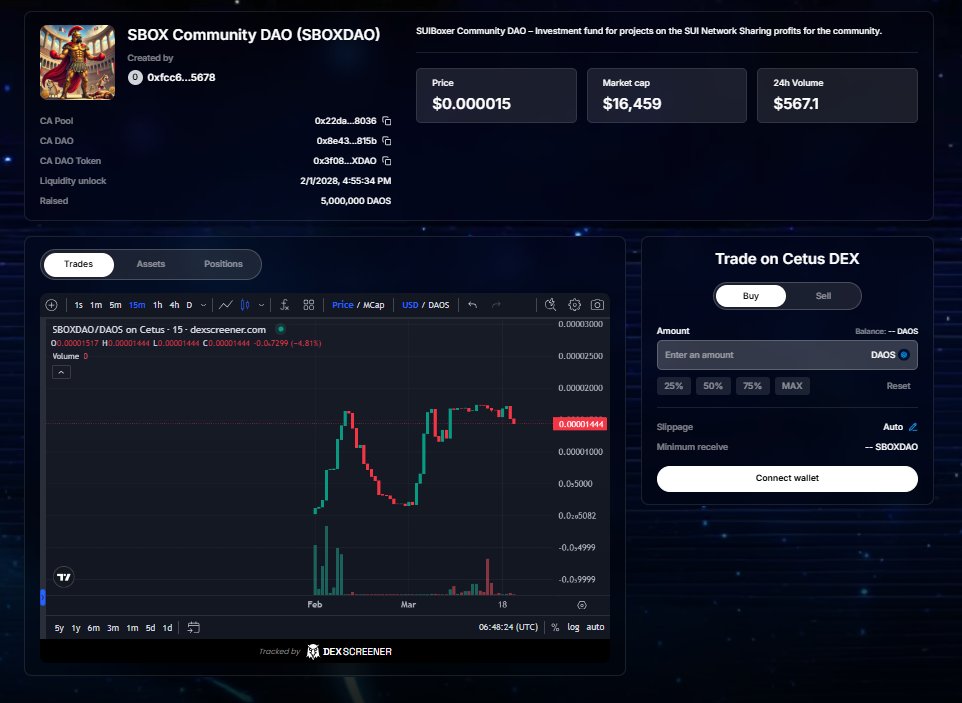Screen dimensions: 962x703
Task: Open the SBOX Community DAO thumbnail image
Action: [77, 62]
